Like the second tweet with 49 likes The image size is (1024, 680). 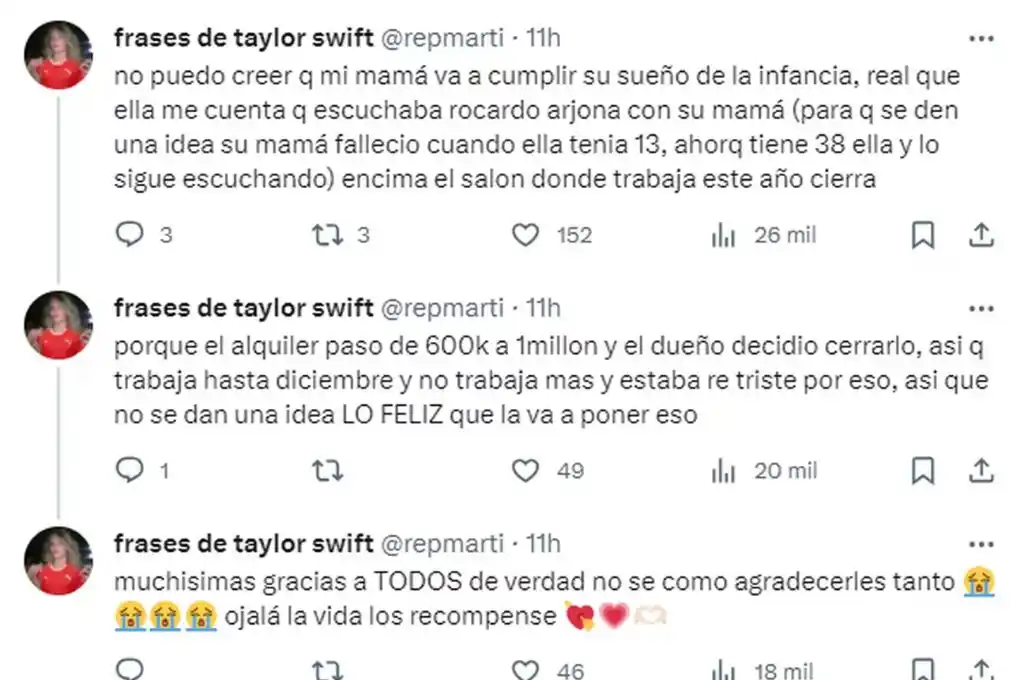[526, 470]
